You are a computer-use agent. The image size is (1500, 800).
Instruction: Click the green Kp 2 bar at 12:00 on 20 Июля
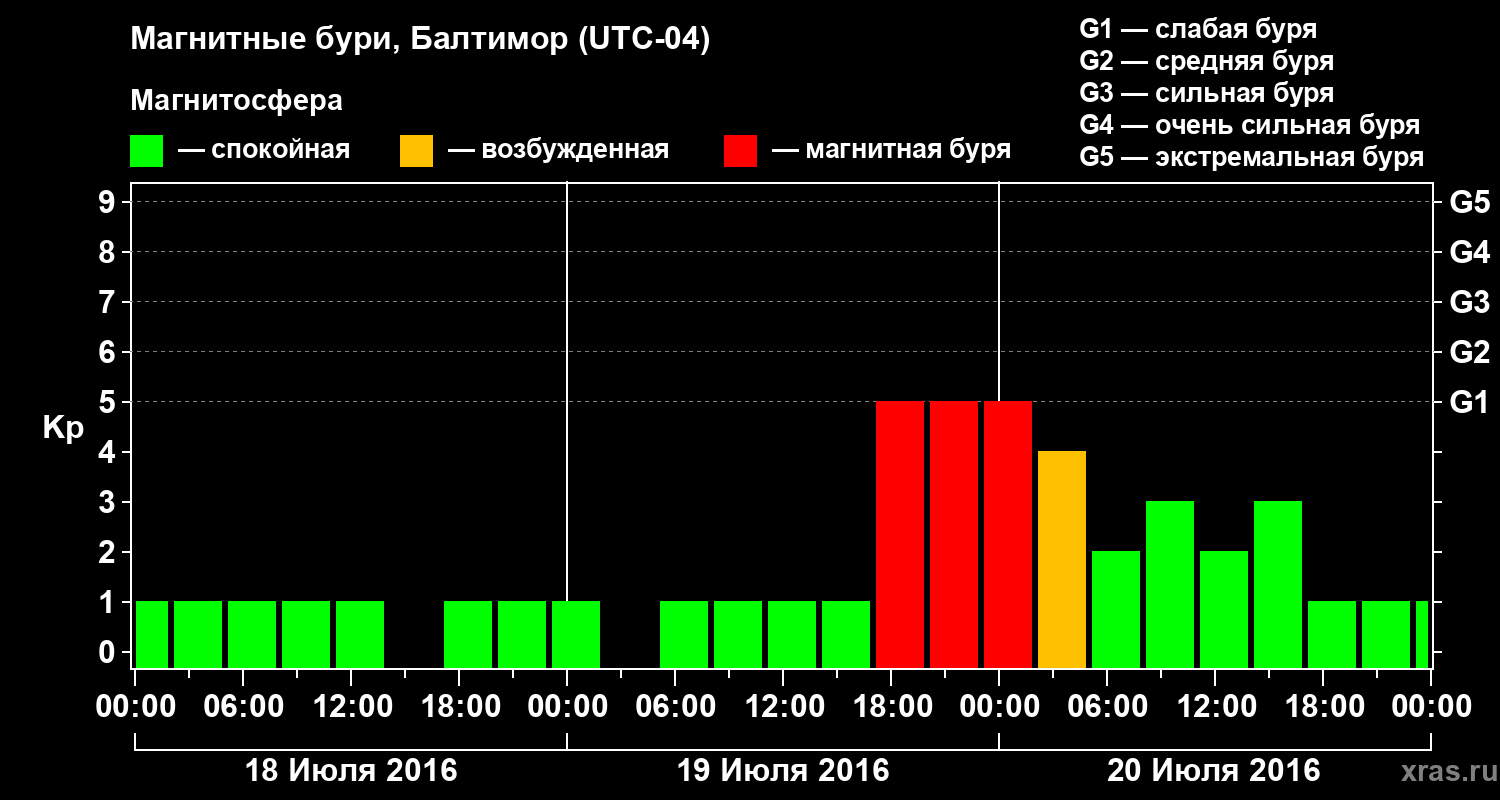pyautogui.click(x=1224, y=610)
